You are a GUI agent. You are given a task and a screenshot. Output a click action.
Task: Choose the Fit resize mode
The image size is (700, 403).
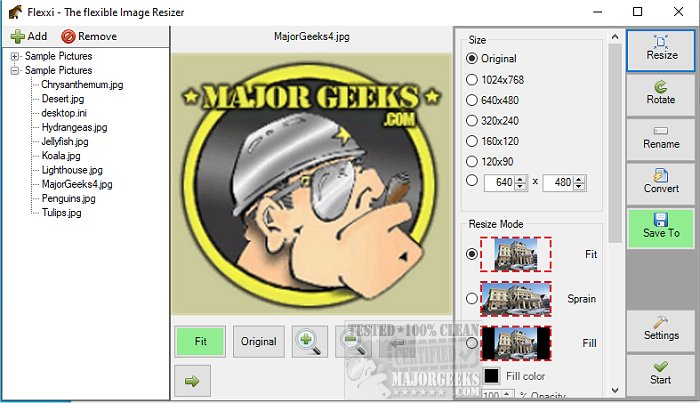471,254
